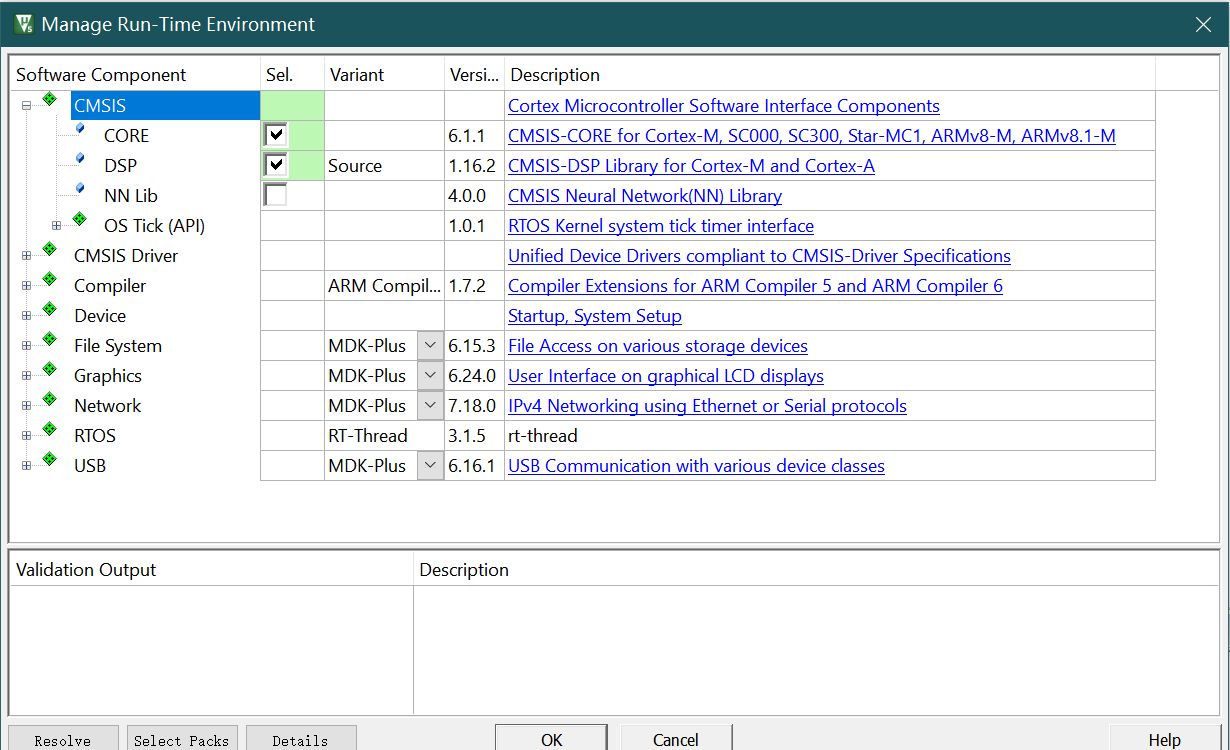The height and width of the screenshot is (750, 1230).
Task: Open the IPv4 Networking description link
Action: click(x=707, y=405)
